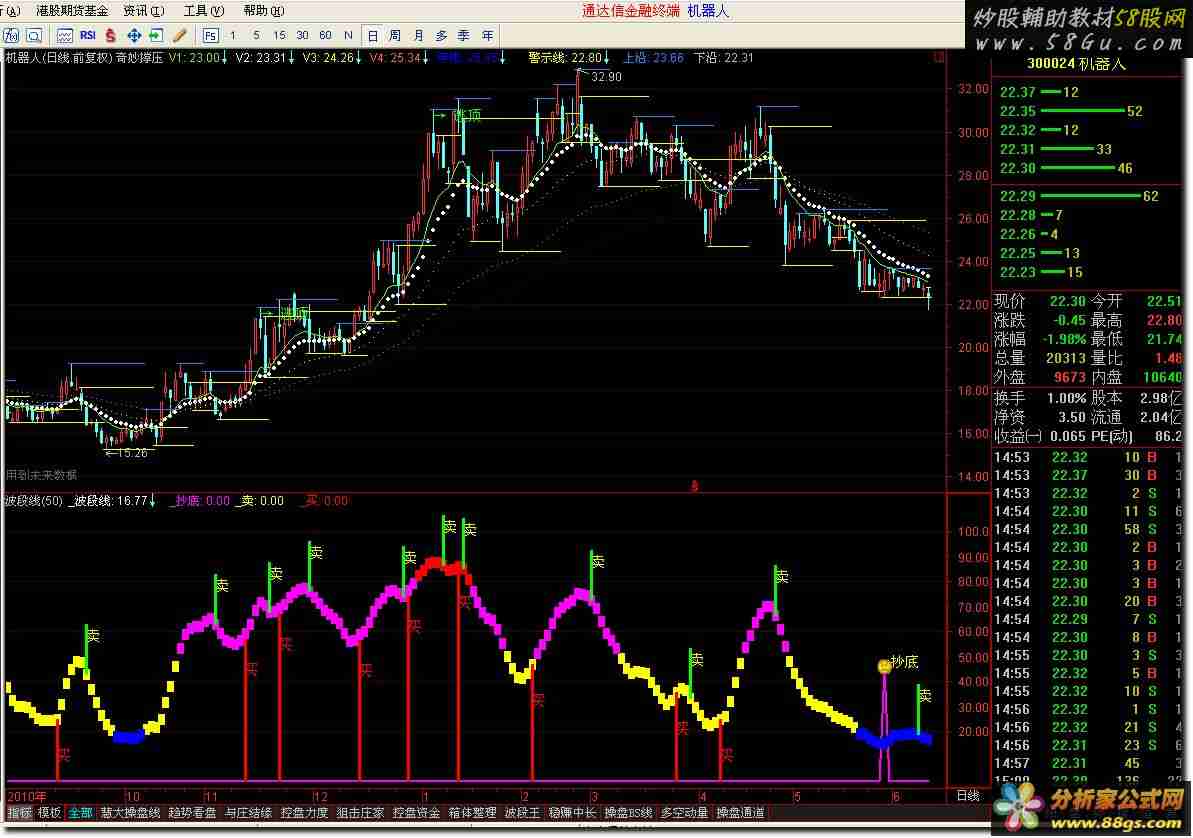Click the yellow 抄底 signal marker

click(884, 666)
